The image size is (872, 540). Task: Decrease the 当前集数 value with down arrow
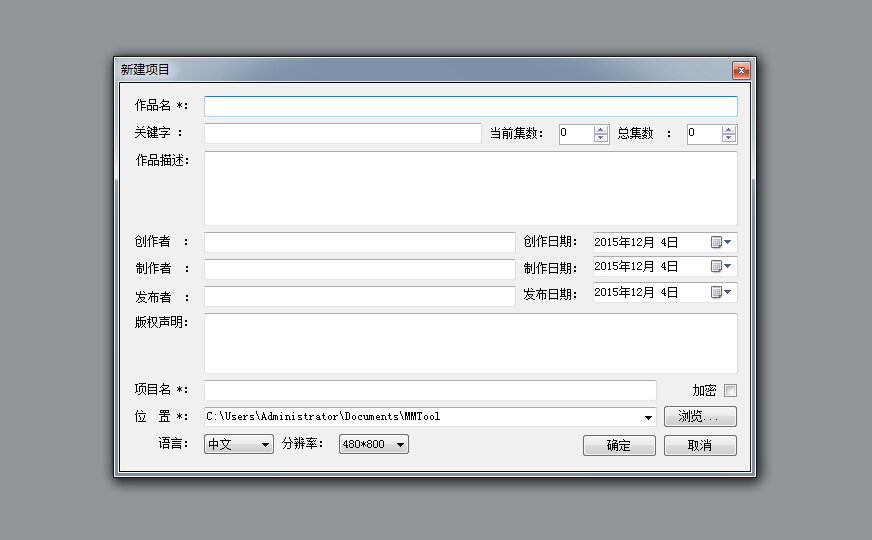[x=600, y=138]
